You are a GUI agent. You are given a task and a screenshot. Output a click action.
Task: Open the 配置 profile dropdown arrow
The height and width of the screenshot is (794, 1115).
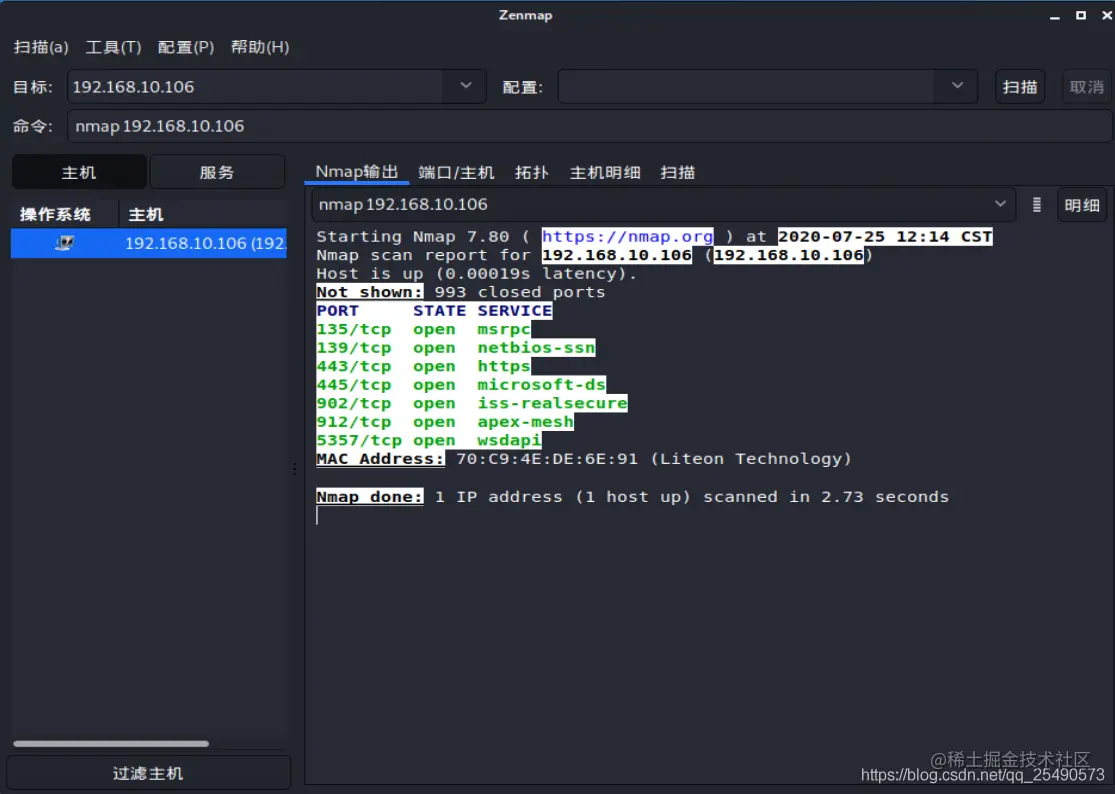pos(957,86)
